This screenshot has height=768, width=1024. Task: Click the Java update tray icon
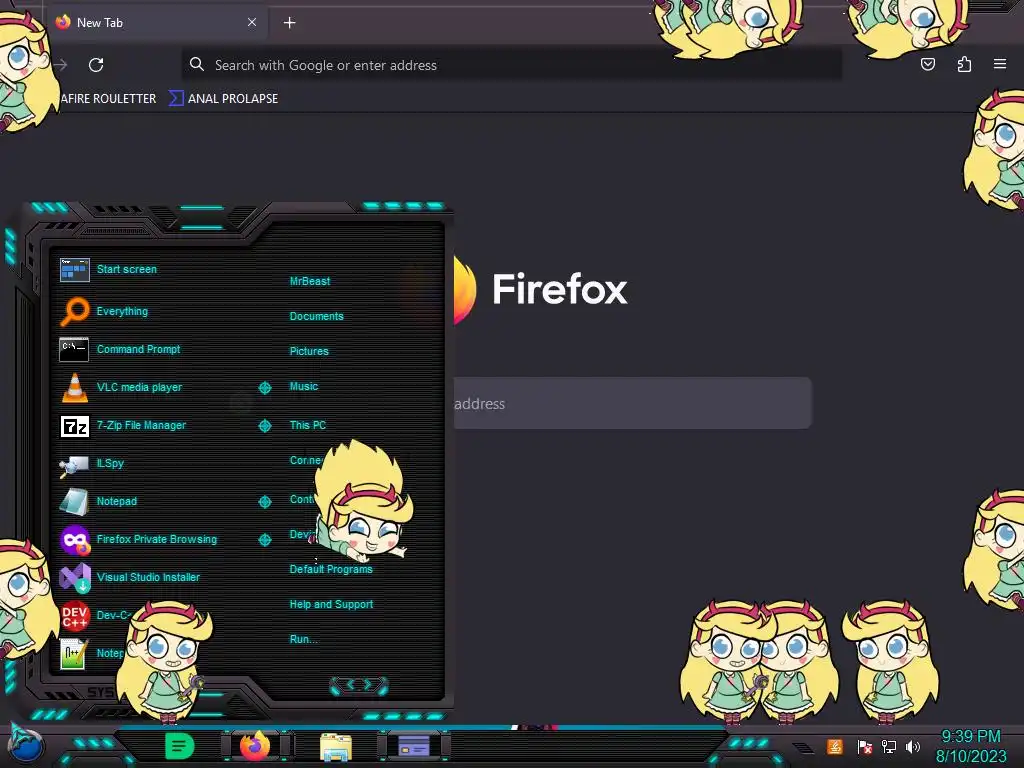pos(835,746)
